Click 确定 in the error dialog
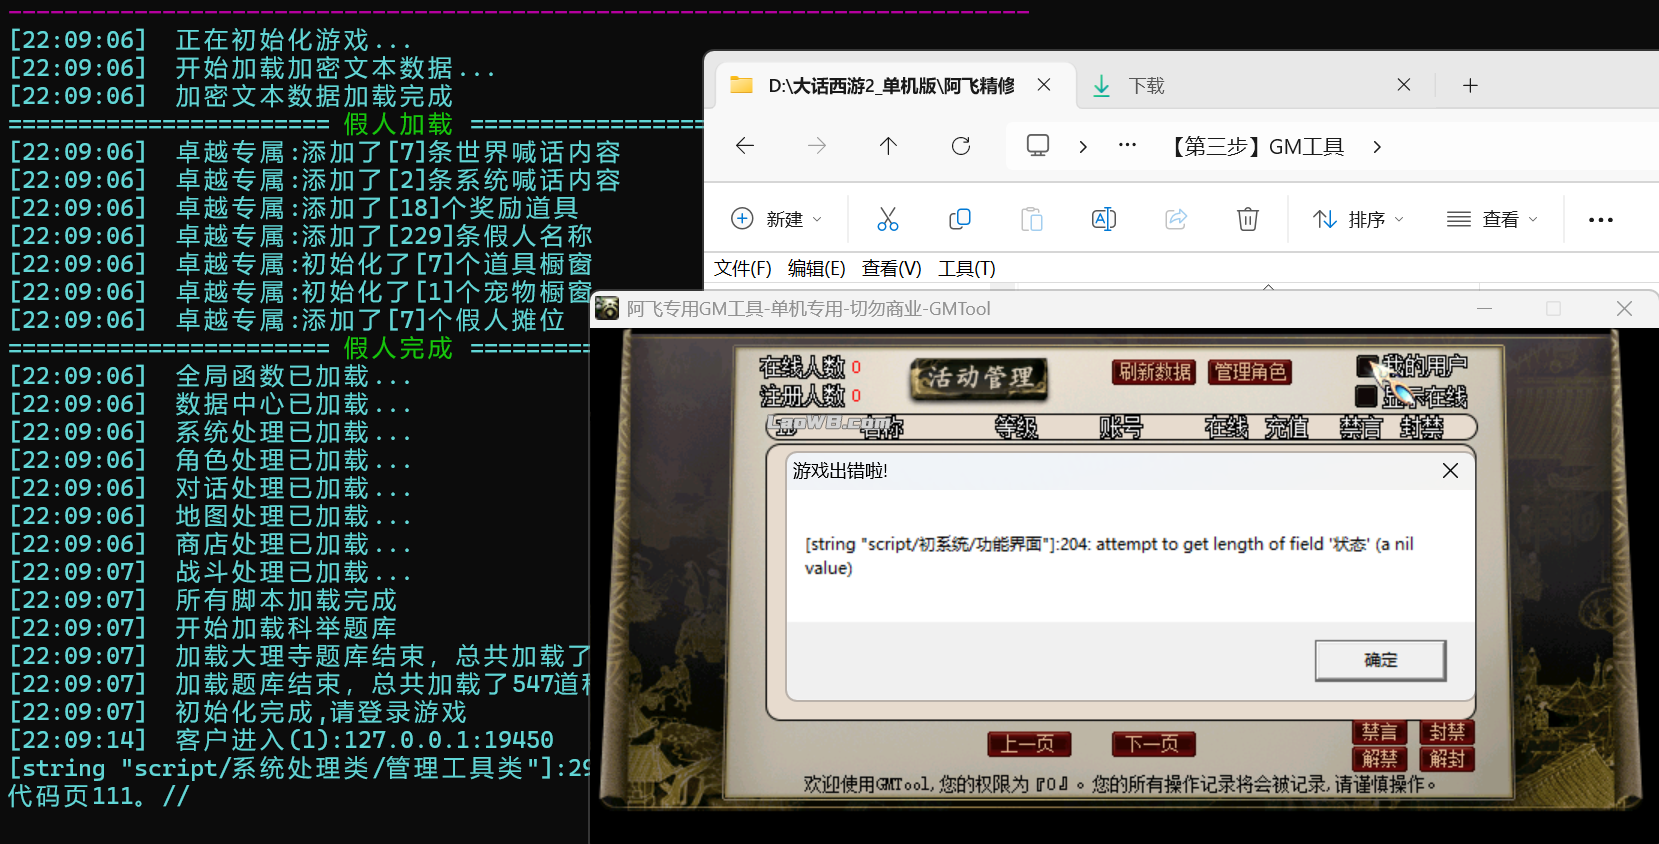The width and height of the screenshot is (1659, 844). 1380,660
